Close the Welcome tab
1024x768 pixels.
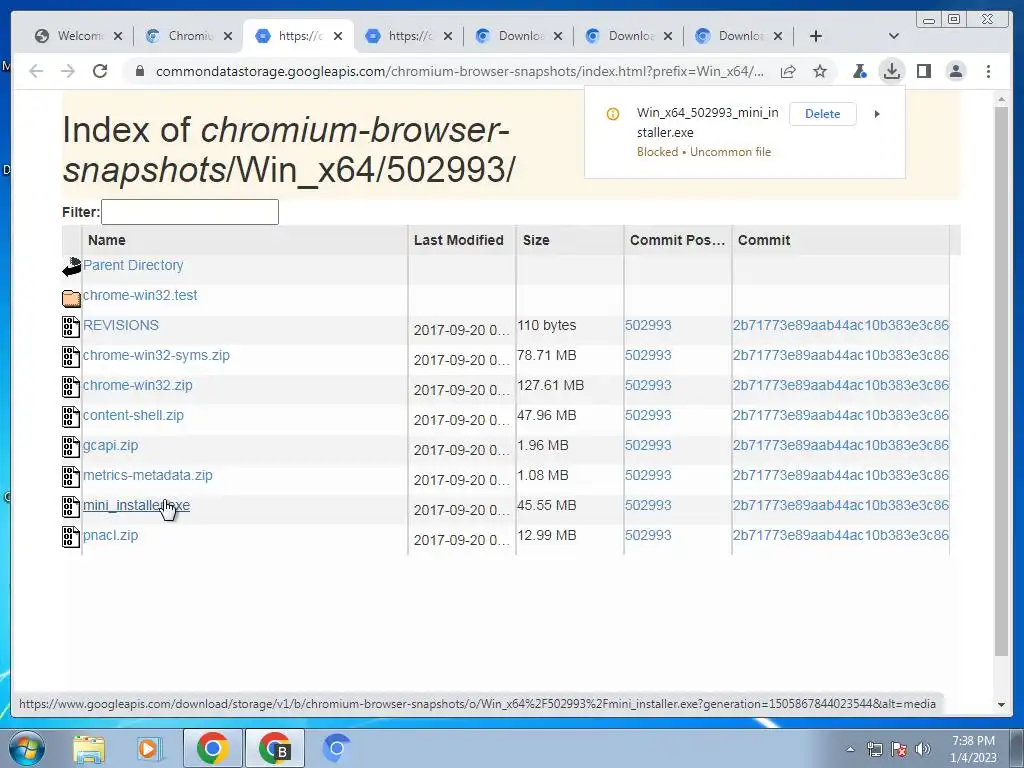point(118,36)
